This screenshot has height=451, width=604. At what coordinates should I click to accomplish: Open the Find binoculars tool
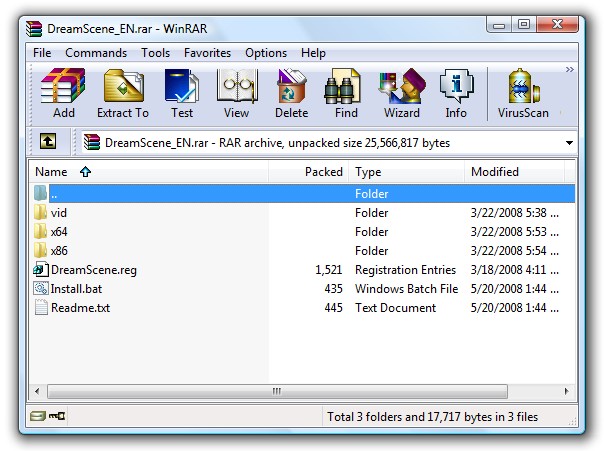click(x=342, y=86)
